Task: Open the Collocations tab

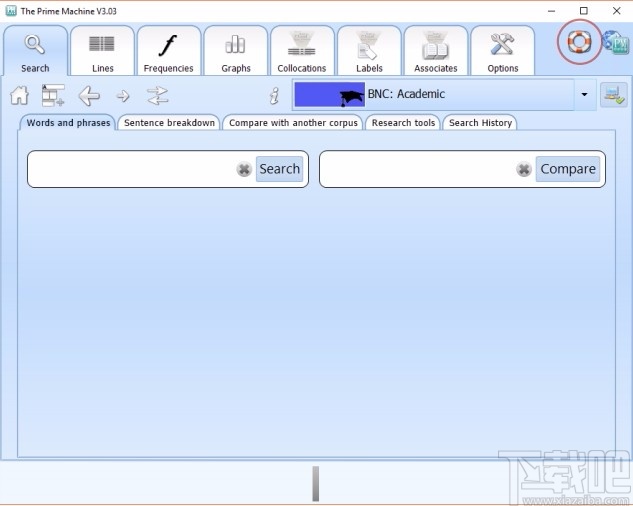Action: coord(302,50)
